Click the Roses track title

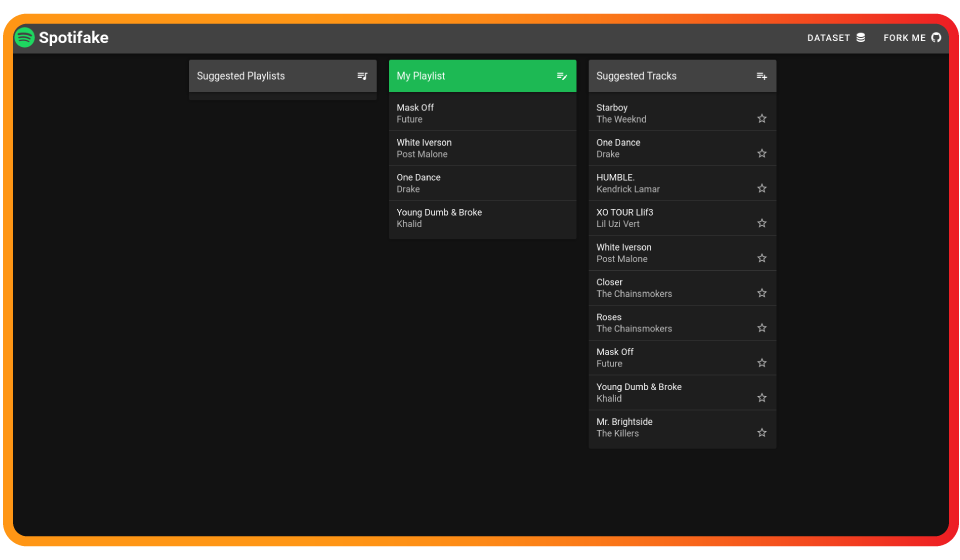[x=609, y=317]
